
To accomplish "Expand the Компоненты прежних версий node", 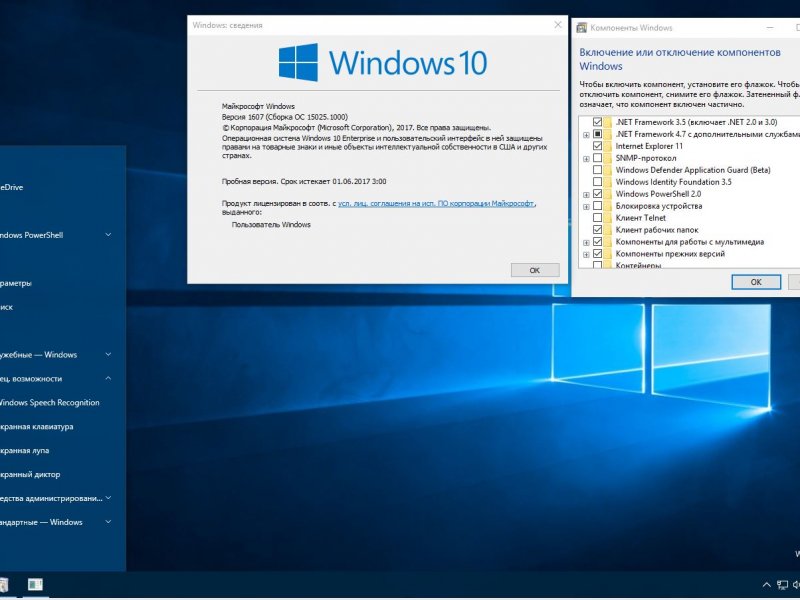I will coord(586,255).
